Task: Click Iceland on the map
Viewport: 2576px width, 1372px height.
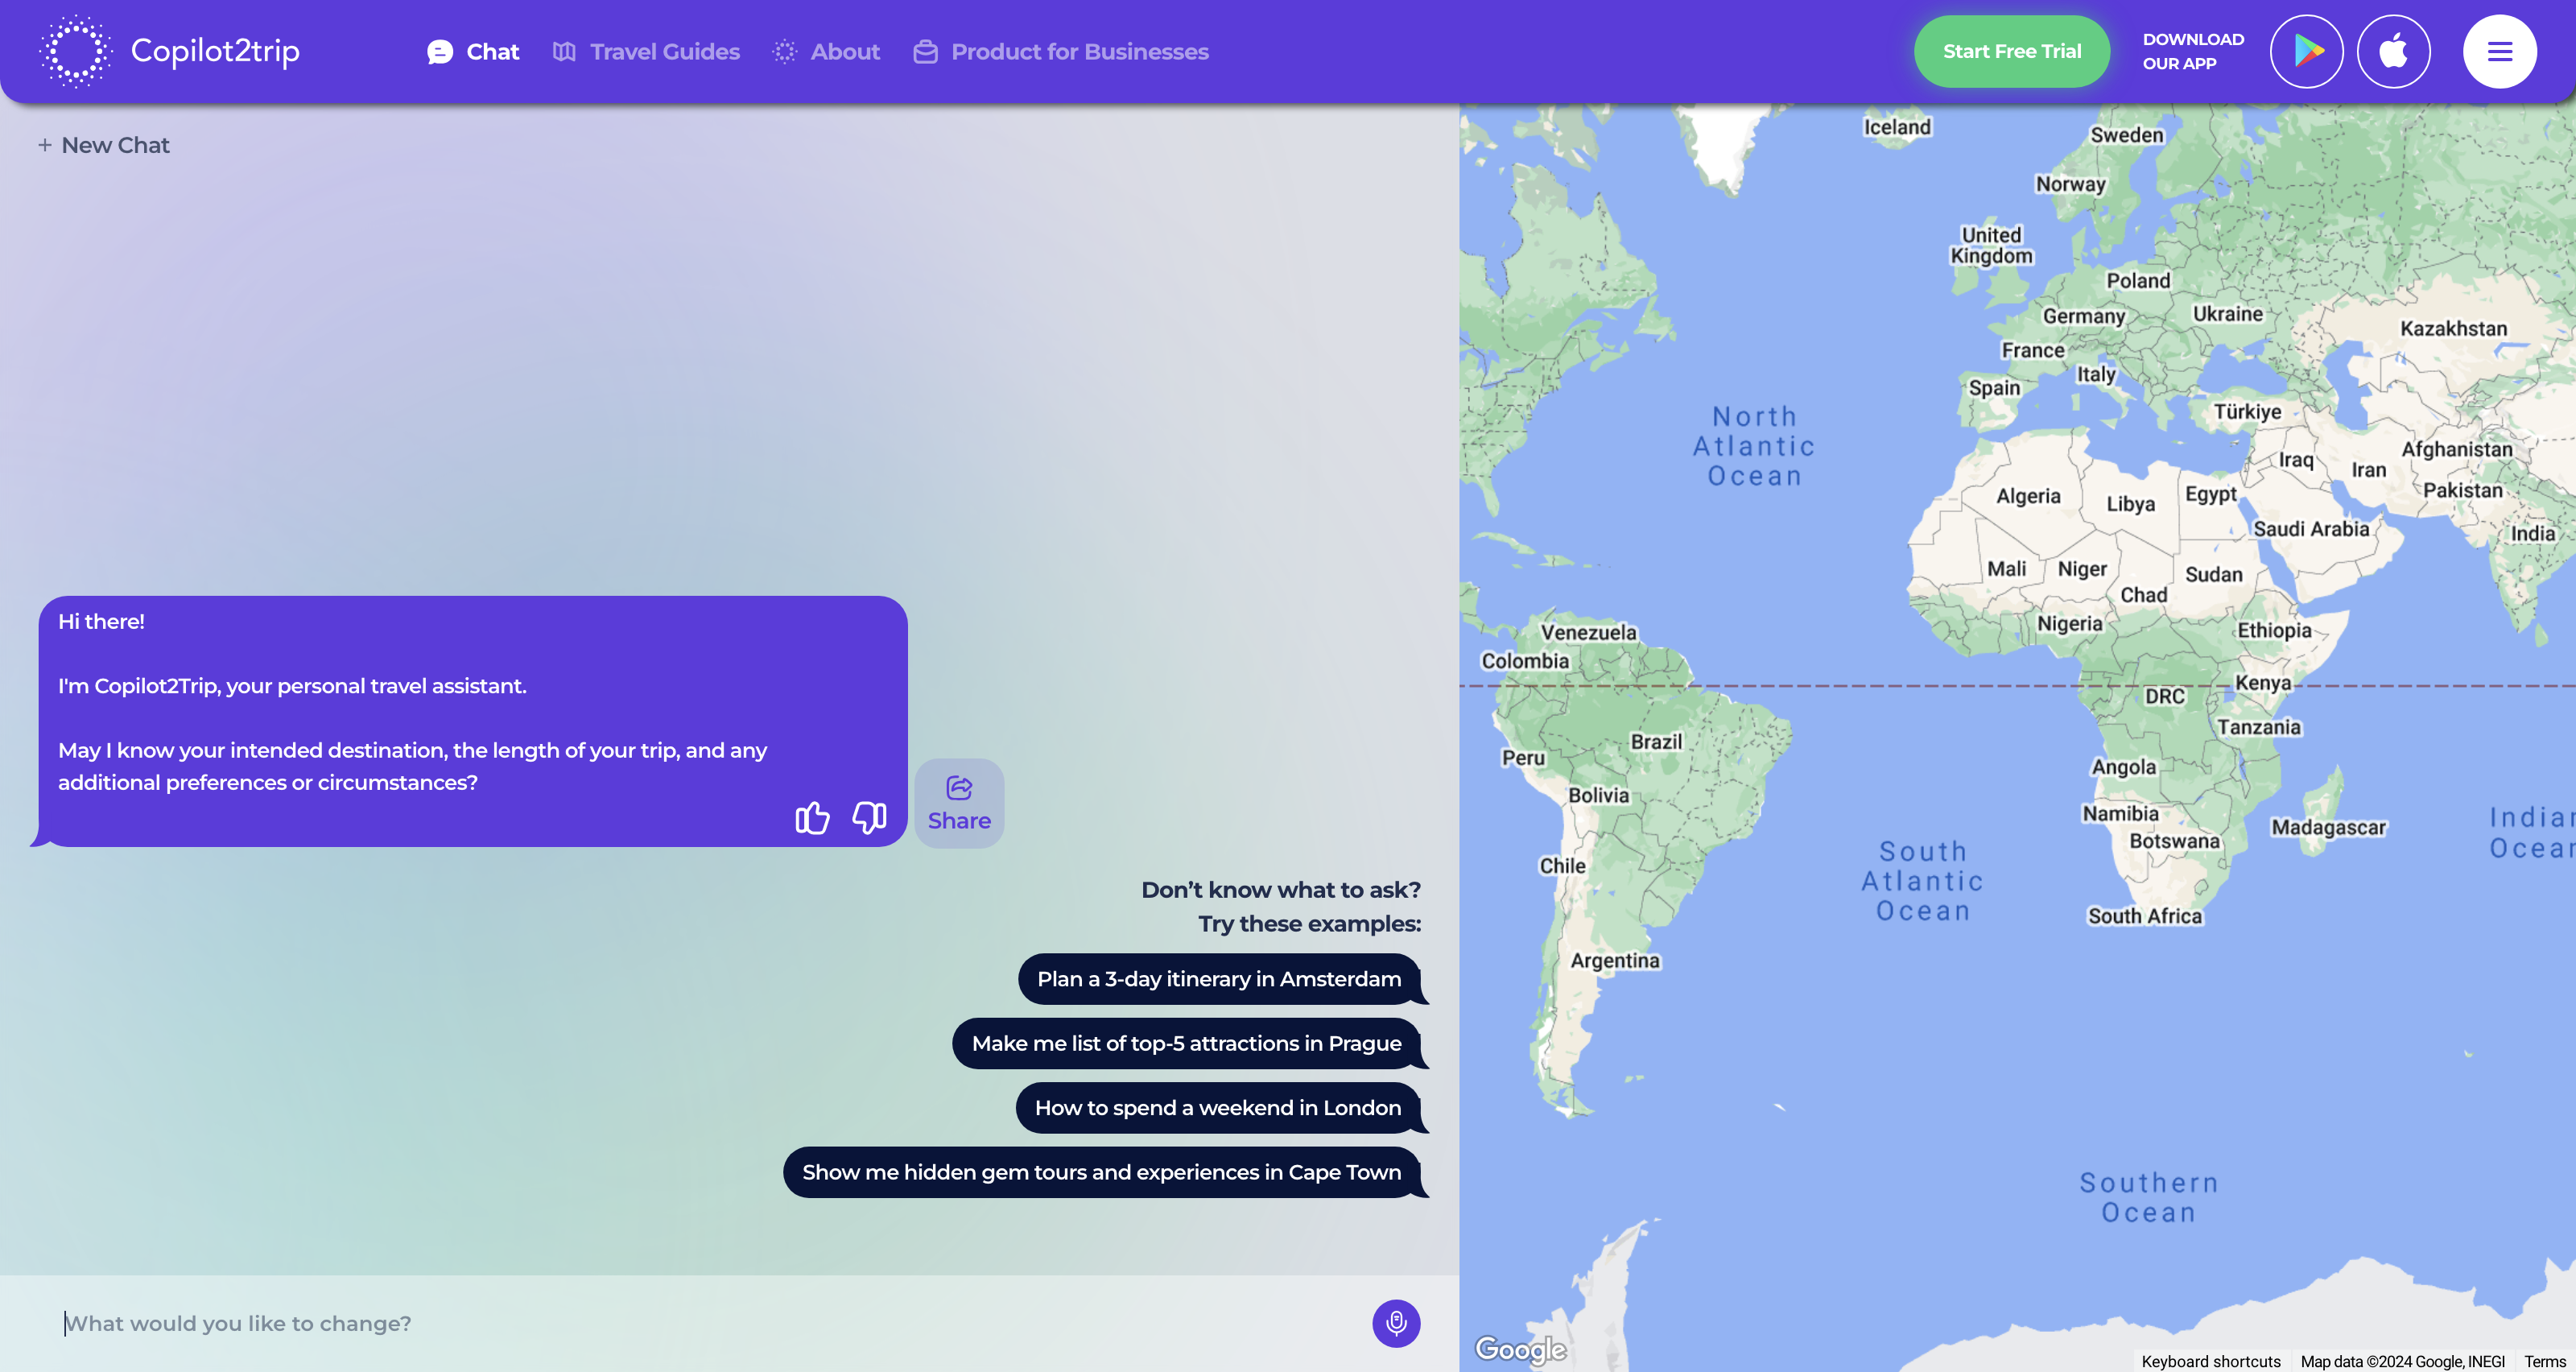Action: point(1897,127)
